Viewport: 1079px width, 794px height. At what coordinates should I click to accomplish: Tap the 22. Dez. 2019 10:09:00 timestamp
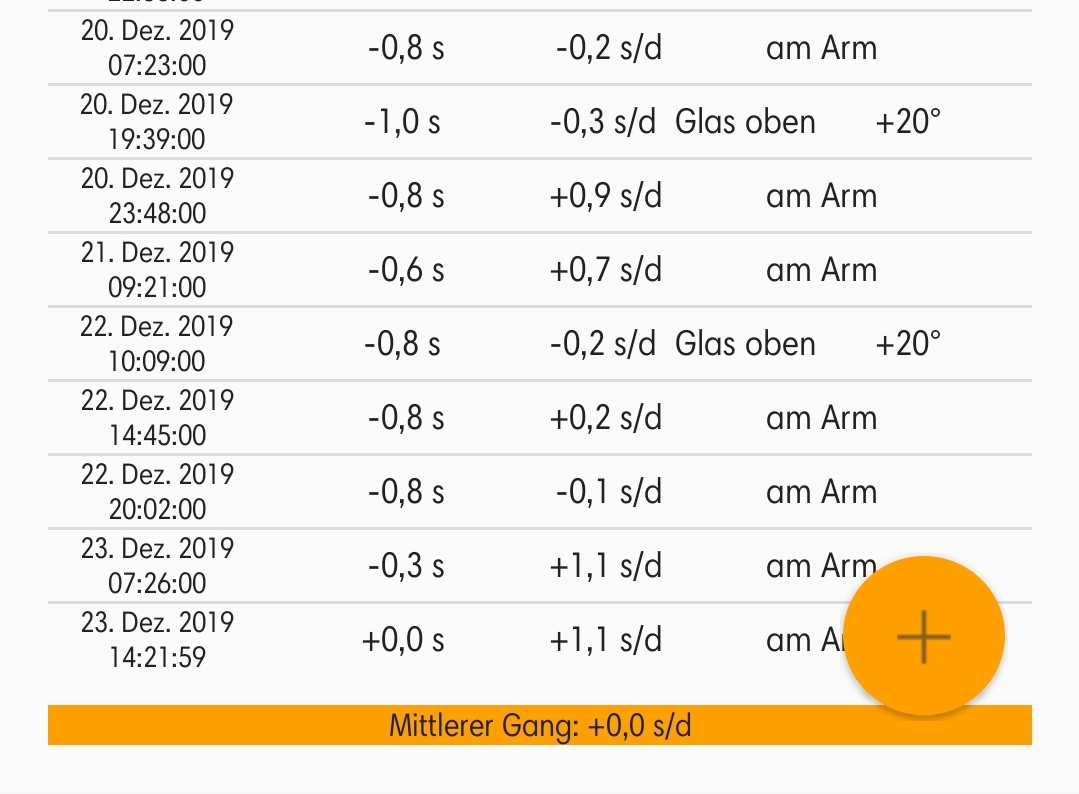[156, 344]
